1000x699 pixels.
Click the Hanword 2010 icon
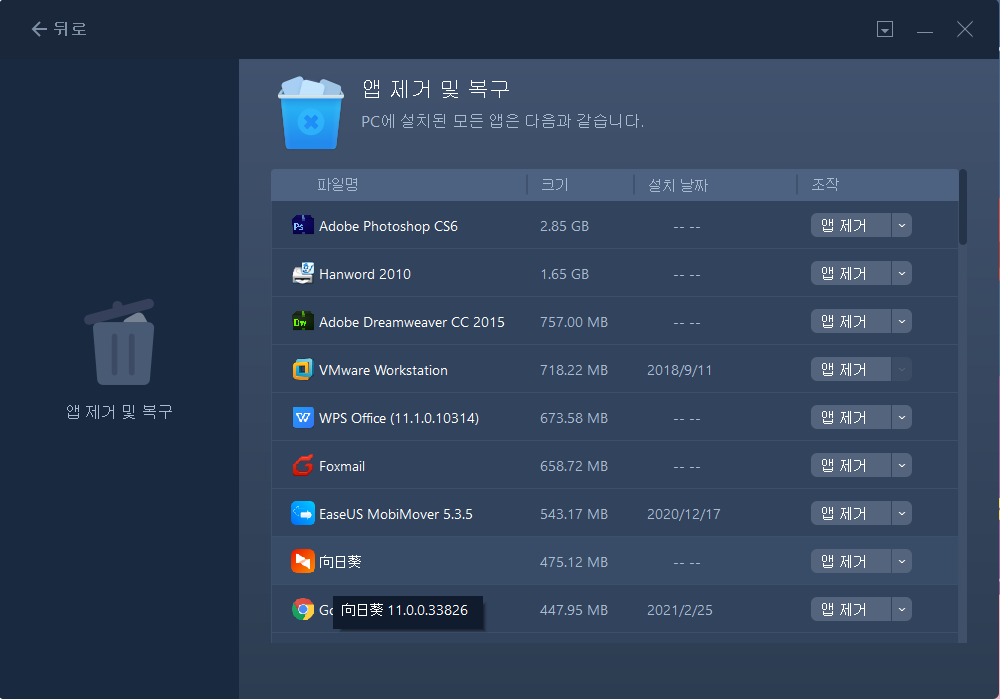302,274
